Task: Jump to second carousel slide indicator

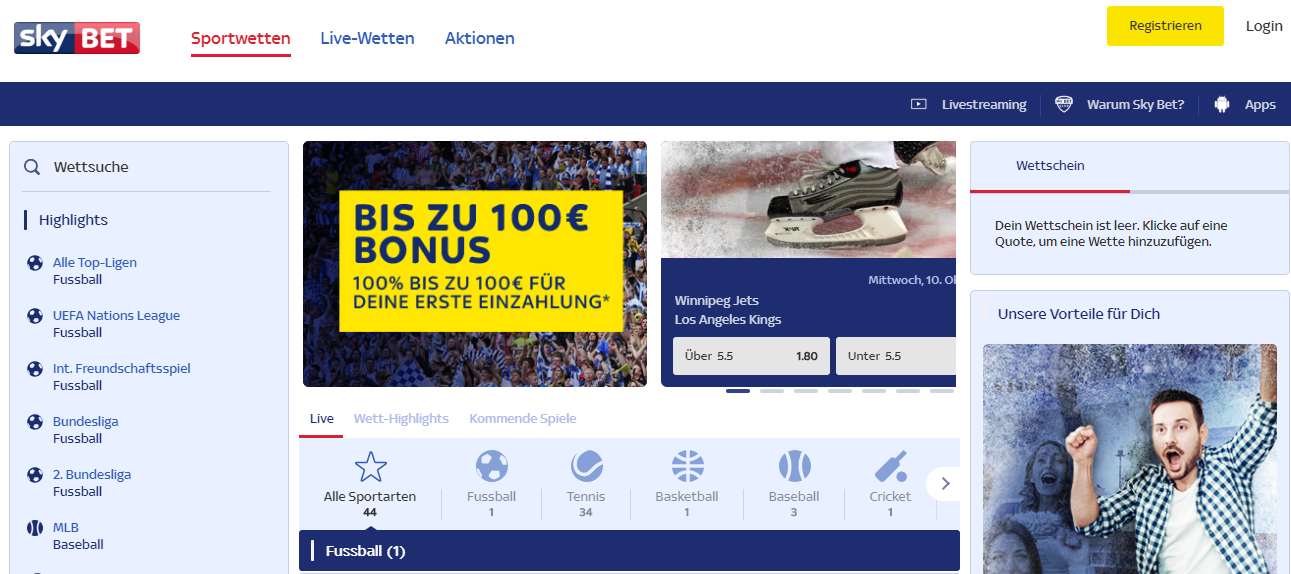Action: click(x=772, y=391)
